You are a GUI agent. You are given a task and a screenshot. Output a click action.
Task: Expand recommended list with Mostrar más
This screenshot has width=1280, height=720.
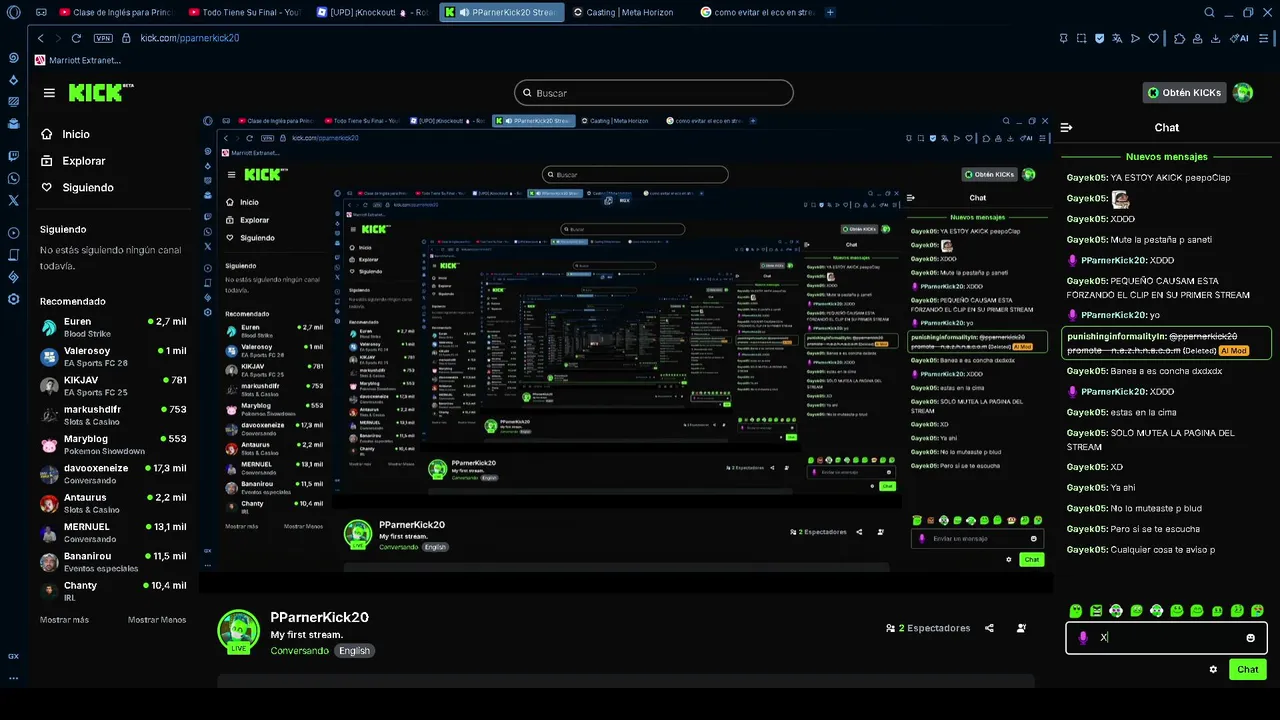64,620
